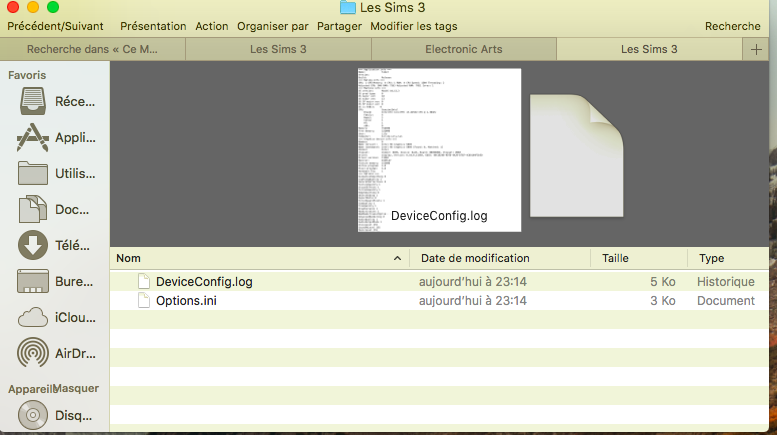Click the Historique type cell
Image resolution: width=777 pixels, height=435 pixels.
(x=725, y=281)
